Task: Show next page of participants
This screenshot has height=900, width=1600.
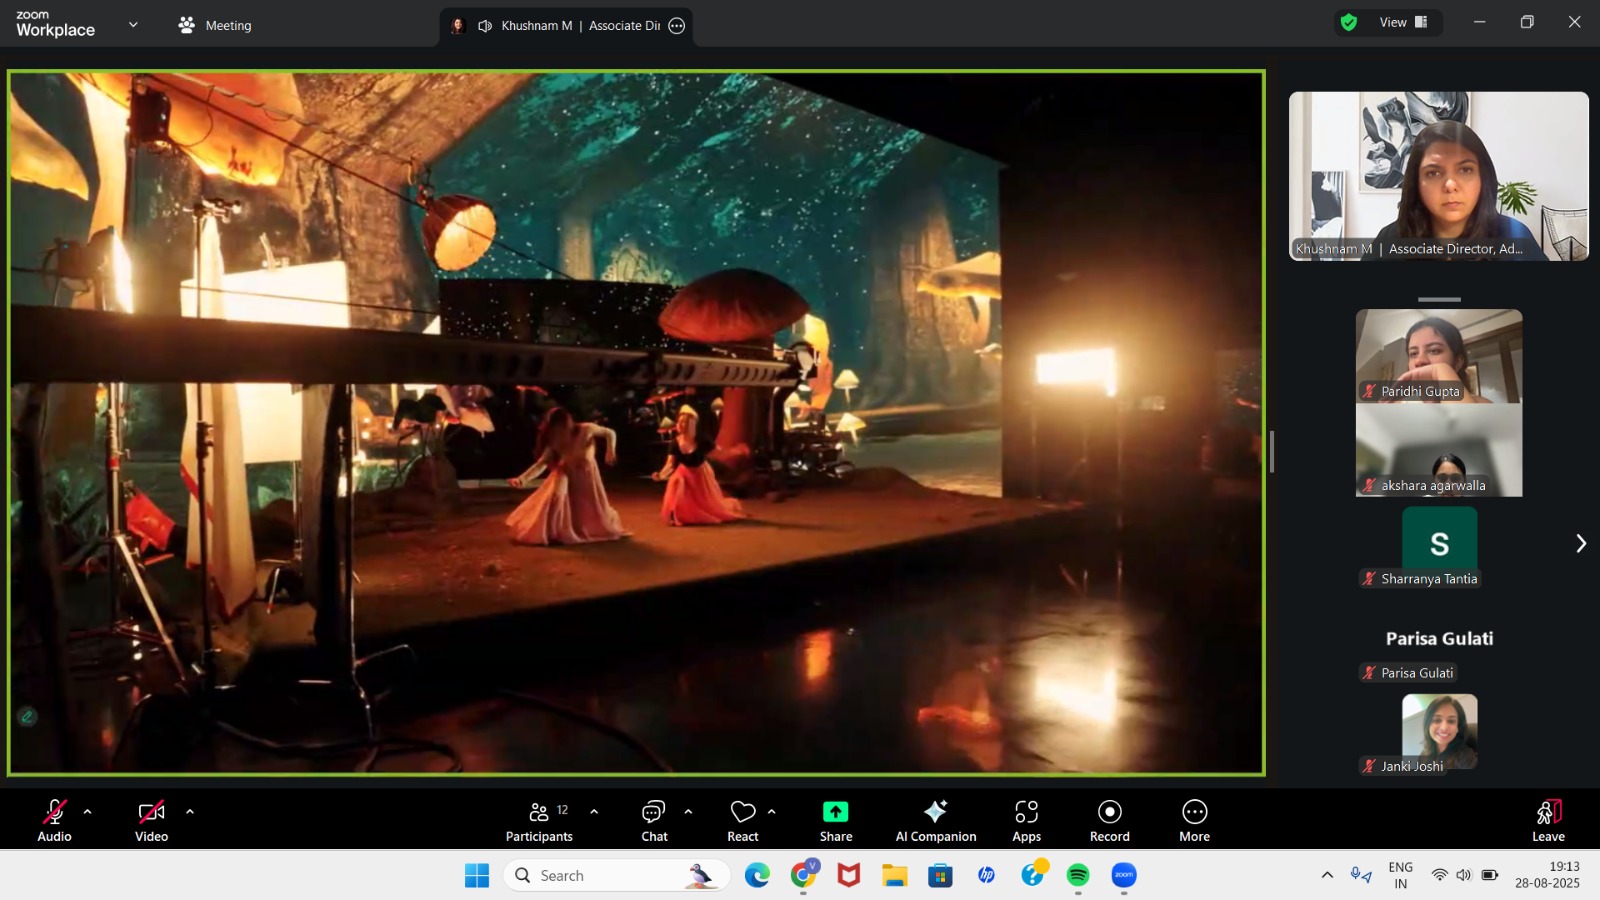Action: (1580, 543)
